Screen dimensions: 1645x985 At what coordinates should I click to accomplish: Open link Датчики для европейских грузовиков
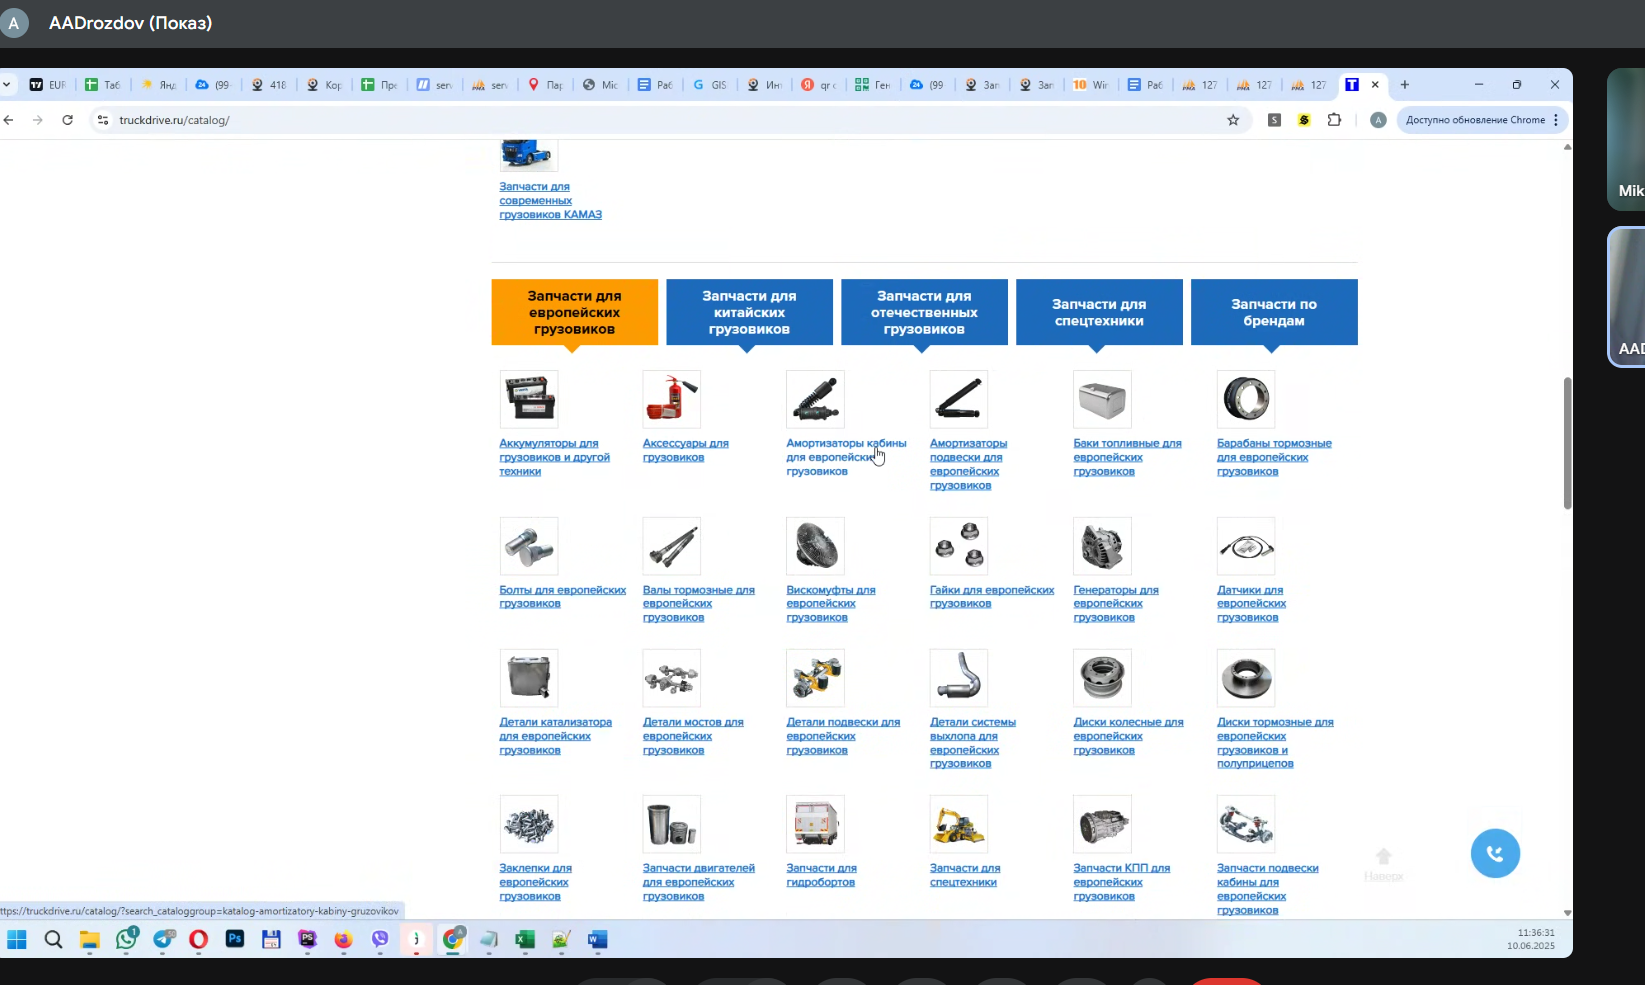(1251, 604)
